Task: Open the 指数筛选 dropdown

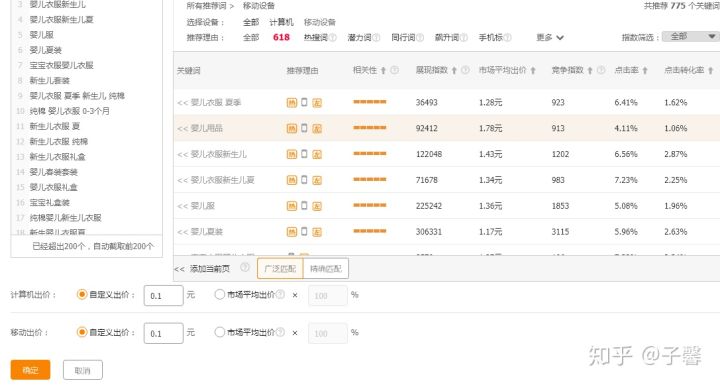Action: 690,37
